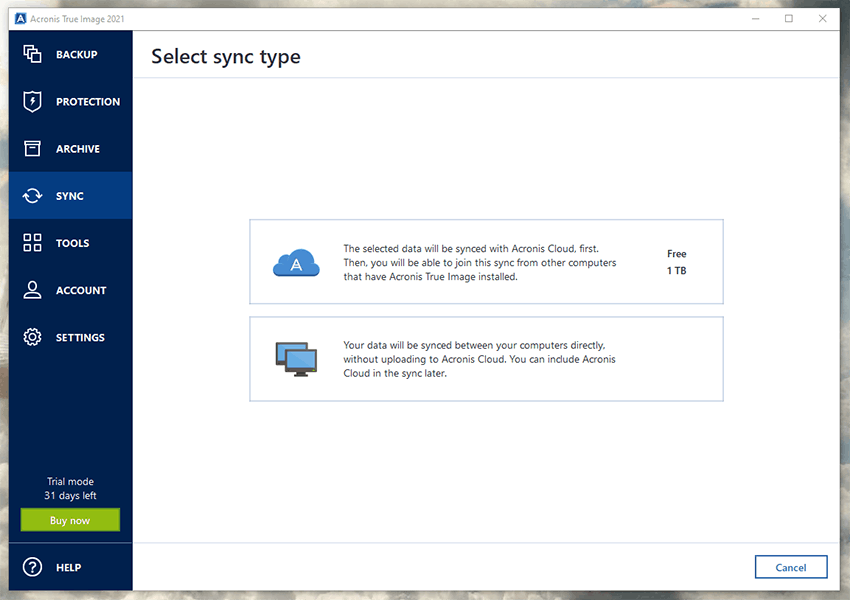Click the Free 1 TB label
Image resolution: width=850 pixels, height=600 pixels.
coord(677,262)
